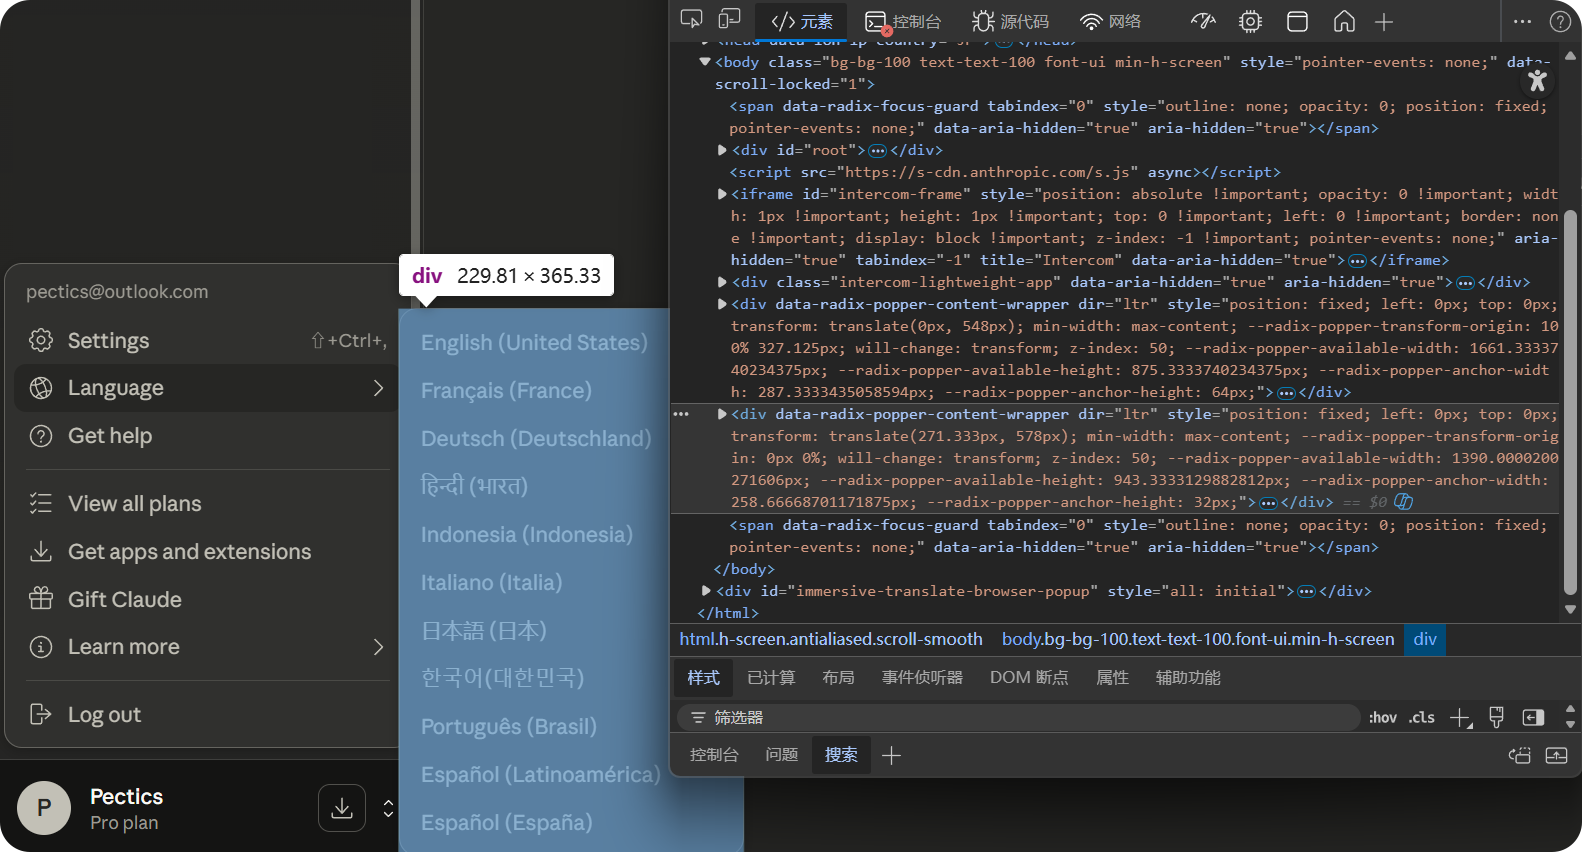
Task: Open the 辅助功能 Accessibility tab
Action: (x=1188, y=678)
